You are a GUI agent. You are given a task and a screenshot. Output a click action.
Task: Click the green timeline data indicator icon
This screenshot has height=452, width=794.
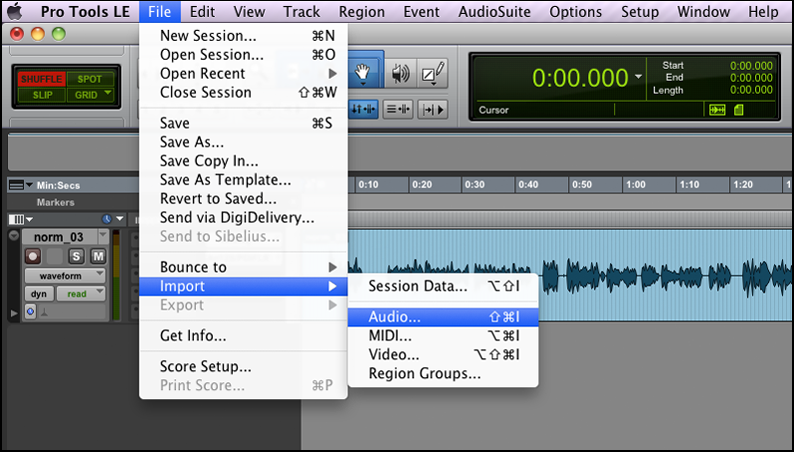(x=717, y=110)
